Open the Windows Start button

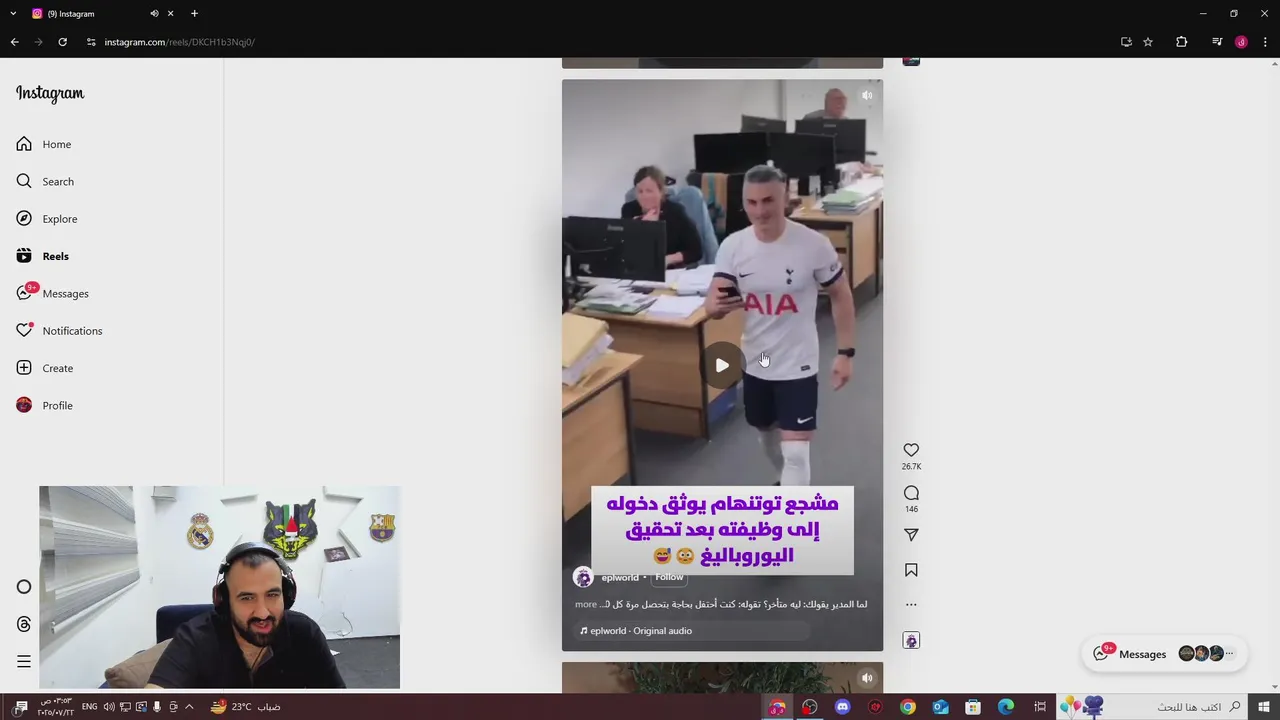coord(1264,707)
